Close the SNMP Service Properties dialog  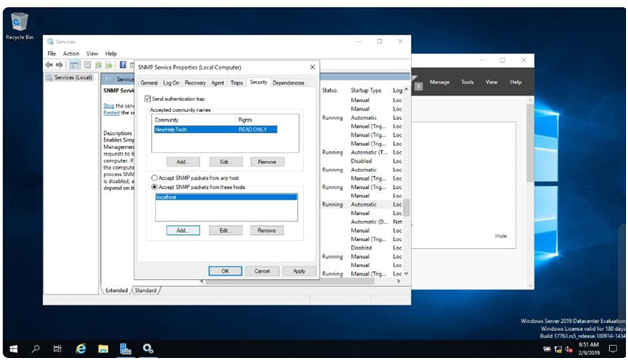[312, 67]
